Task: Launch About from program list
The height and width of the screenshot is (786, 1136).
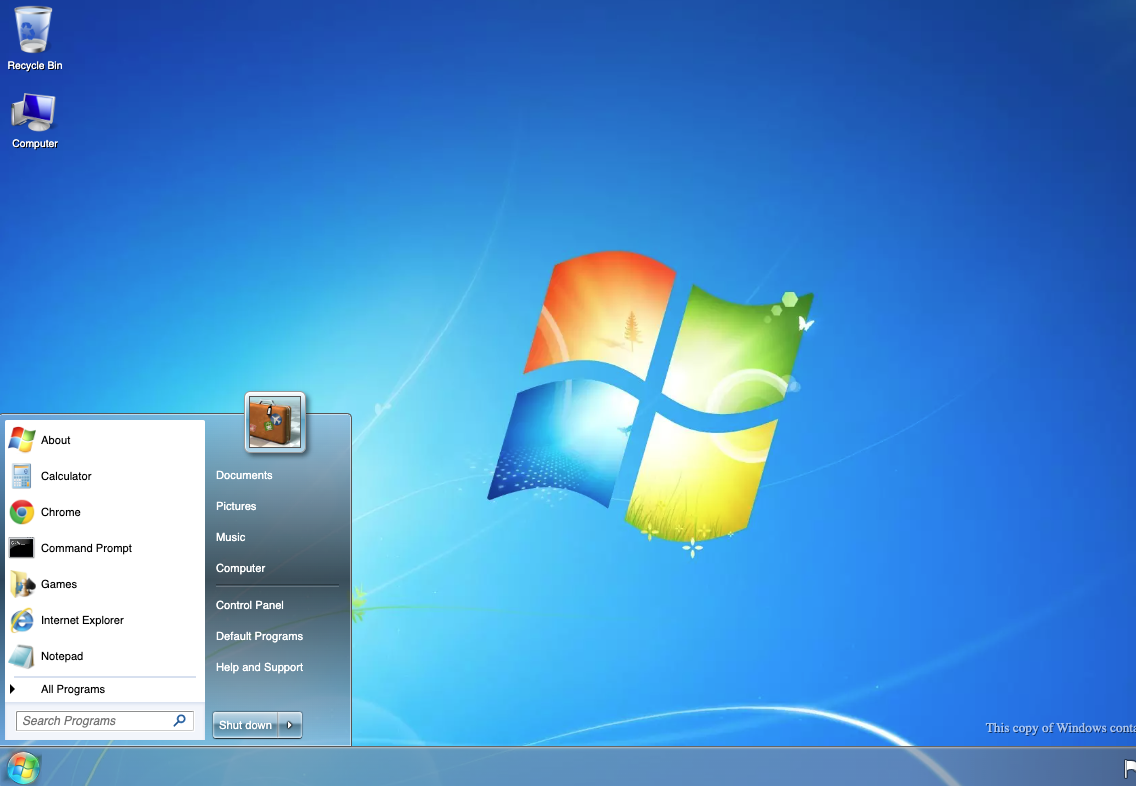Action: [x=56, y=440]
